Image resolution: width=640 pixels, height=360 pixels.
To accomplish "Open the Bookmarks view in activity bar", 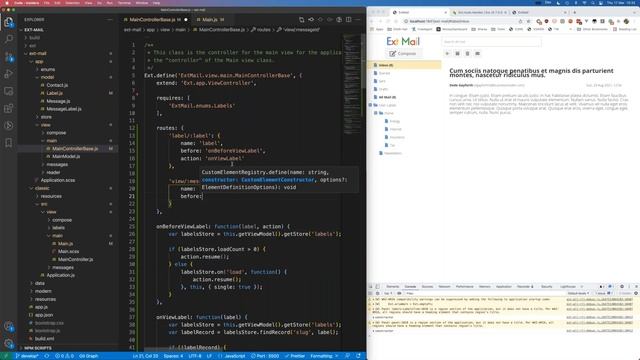I will pyautogui.click(x=9, y=142).
